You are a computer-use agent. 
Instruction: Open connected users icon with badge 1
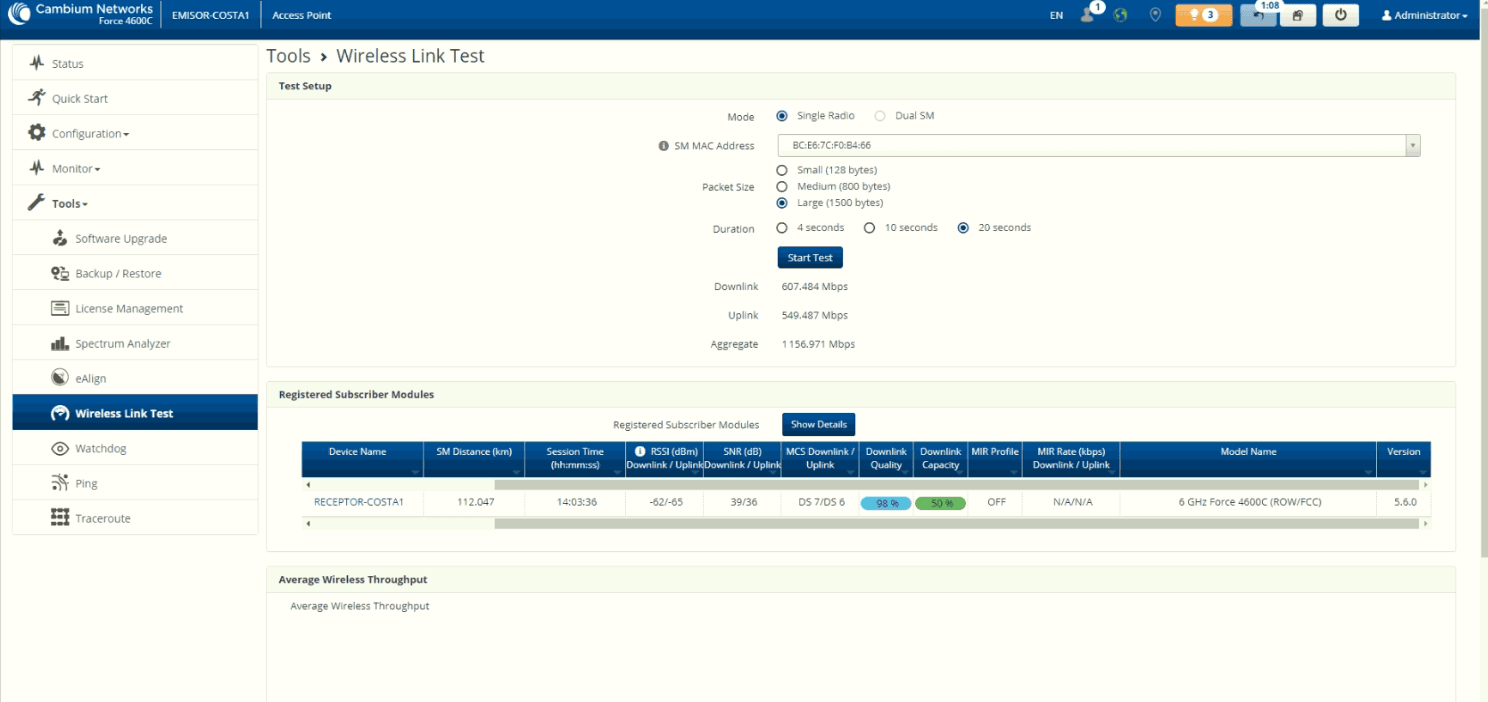pos(1091,14)
